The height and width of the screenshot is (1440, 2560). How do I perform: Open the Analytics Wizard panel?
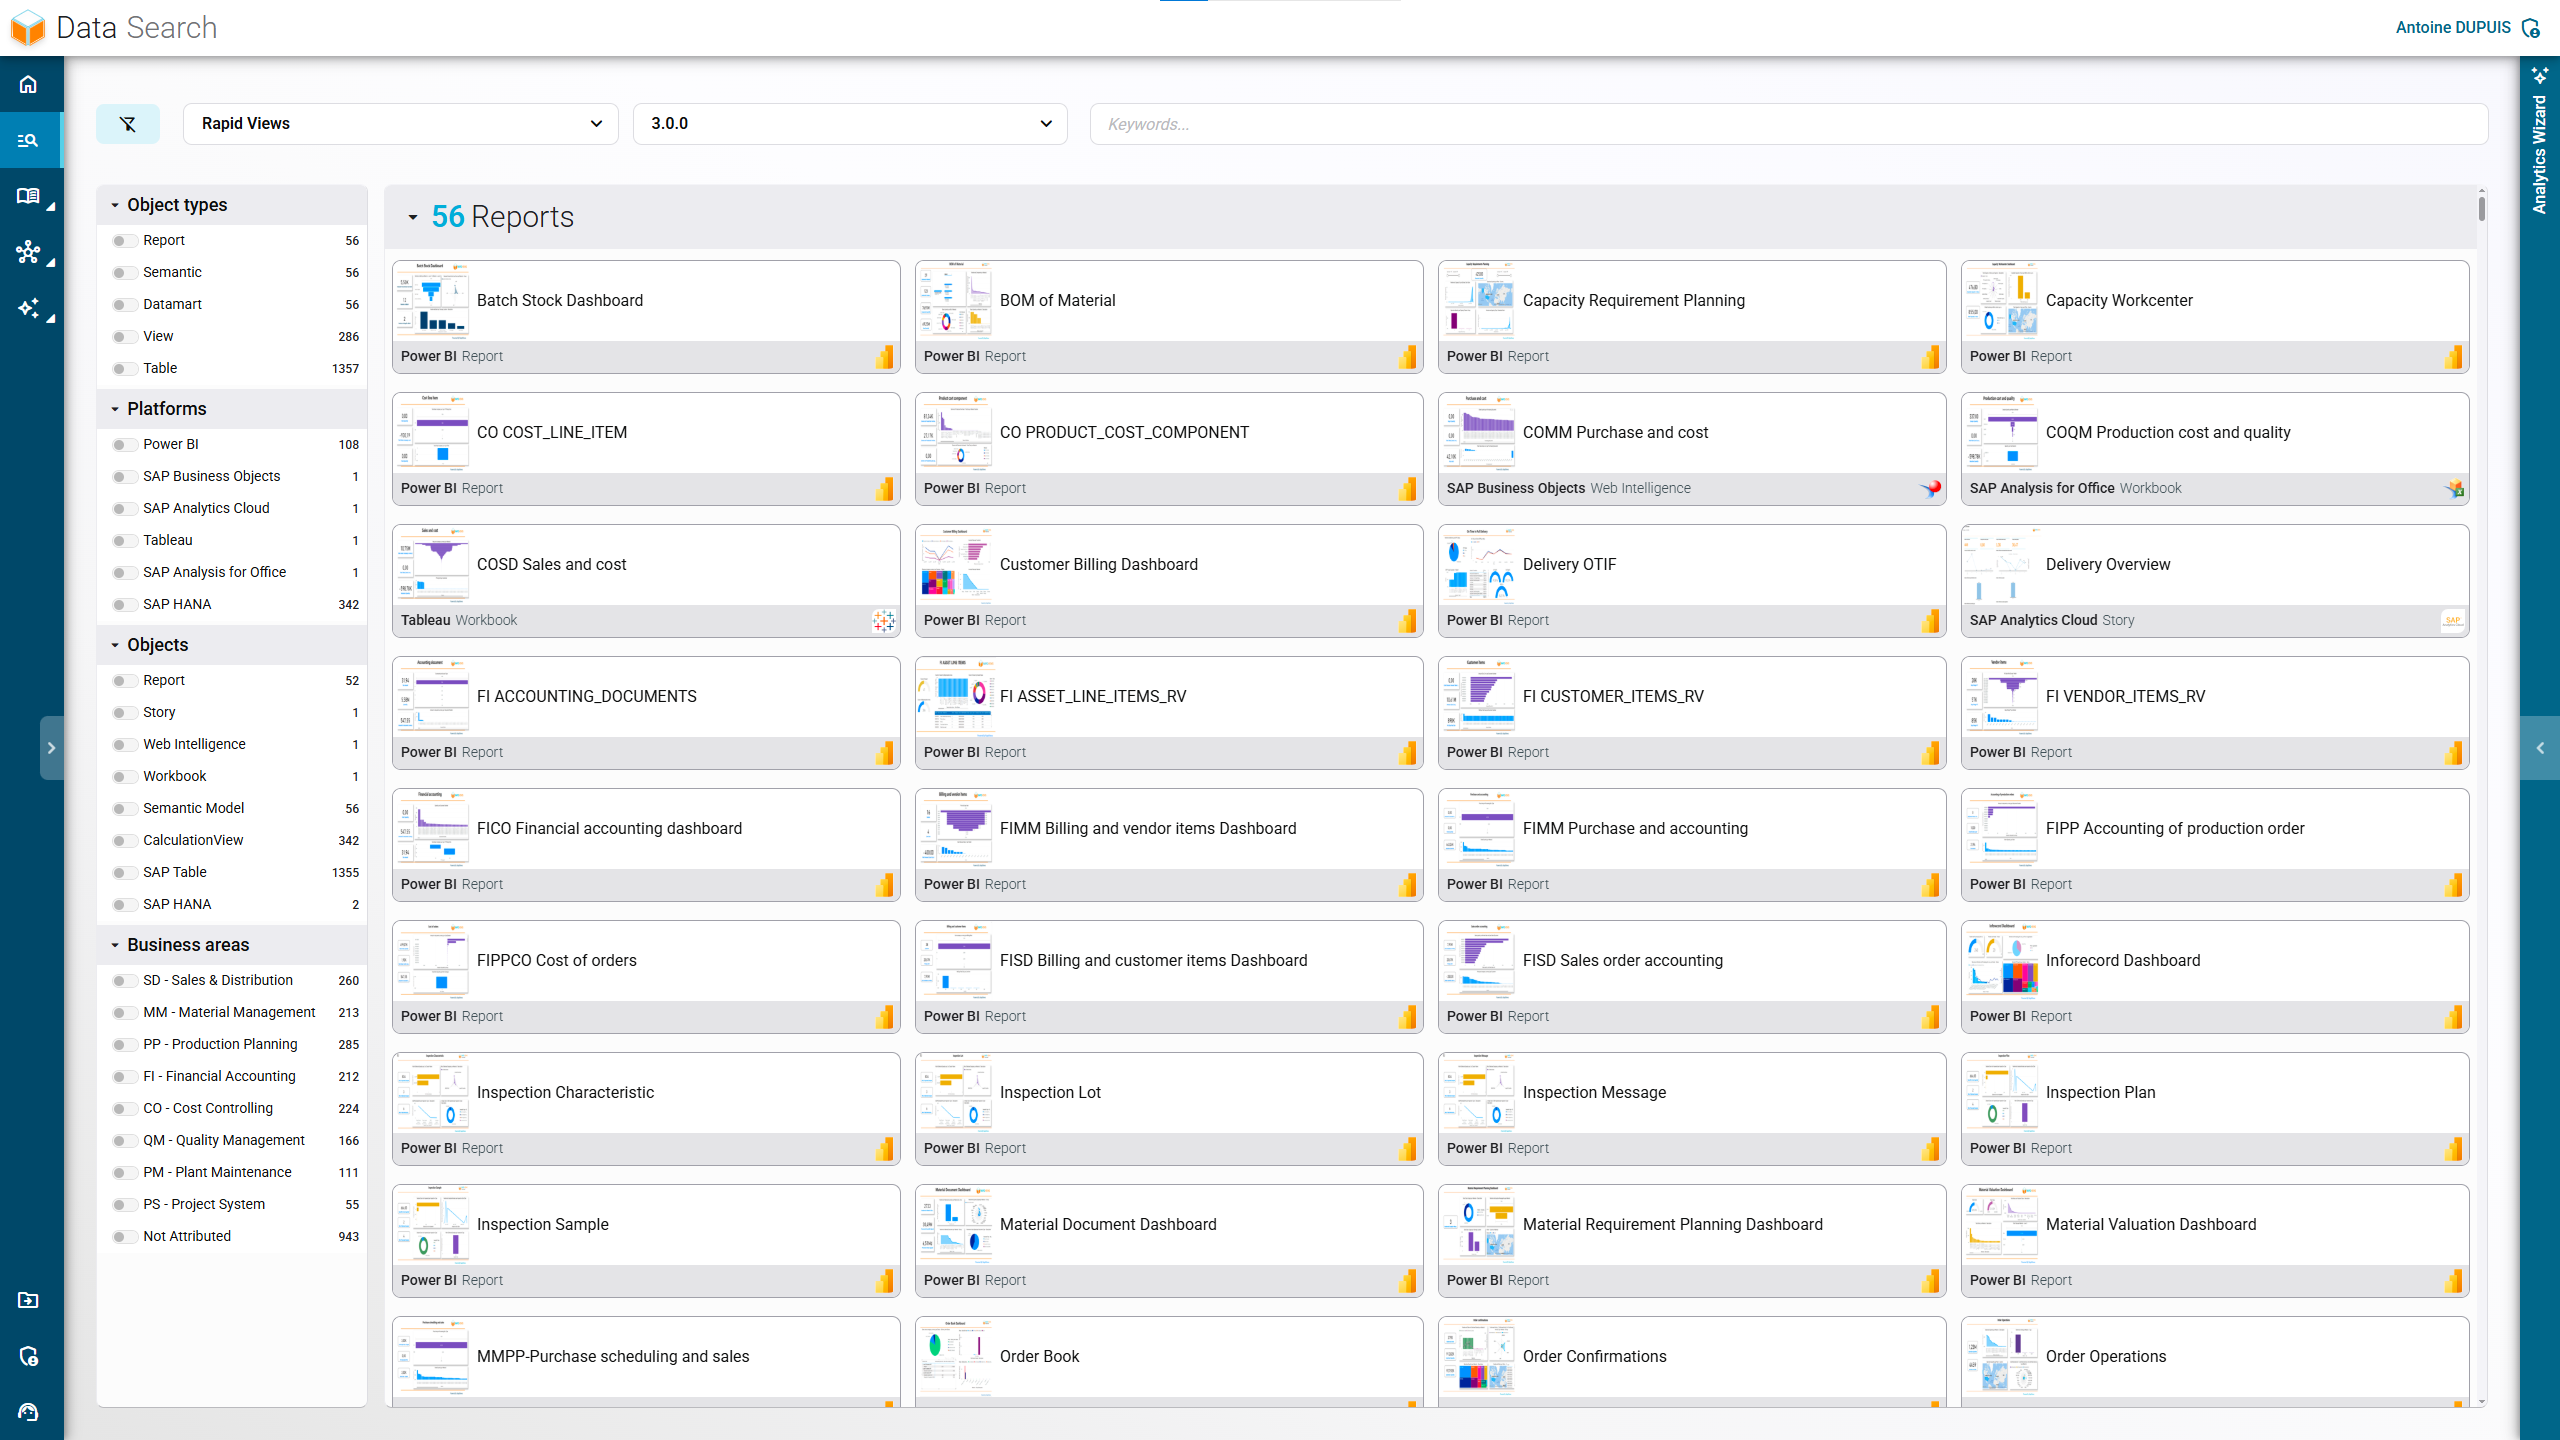2540,140
